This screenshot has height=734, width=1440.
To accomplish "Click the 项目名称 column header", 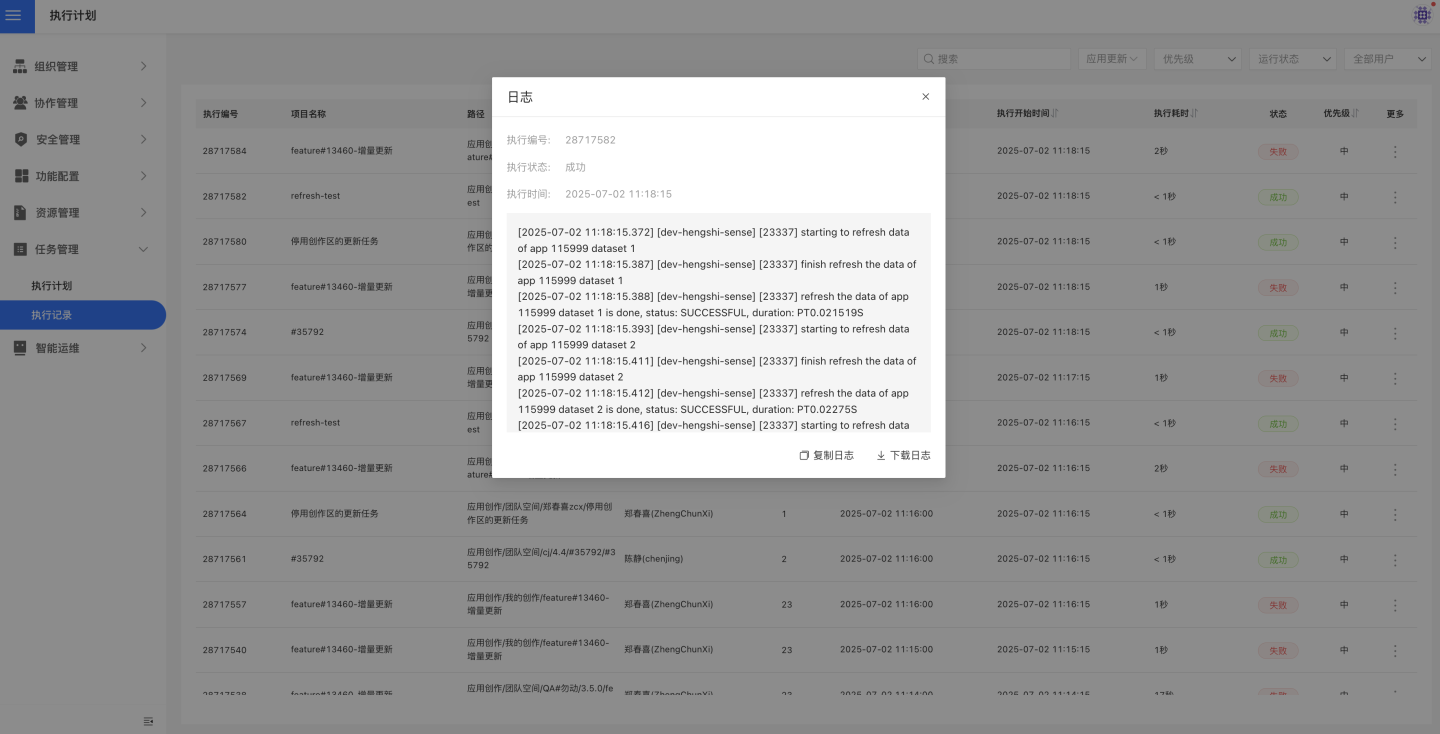I will (308, 114).
